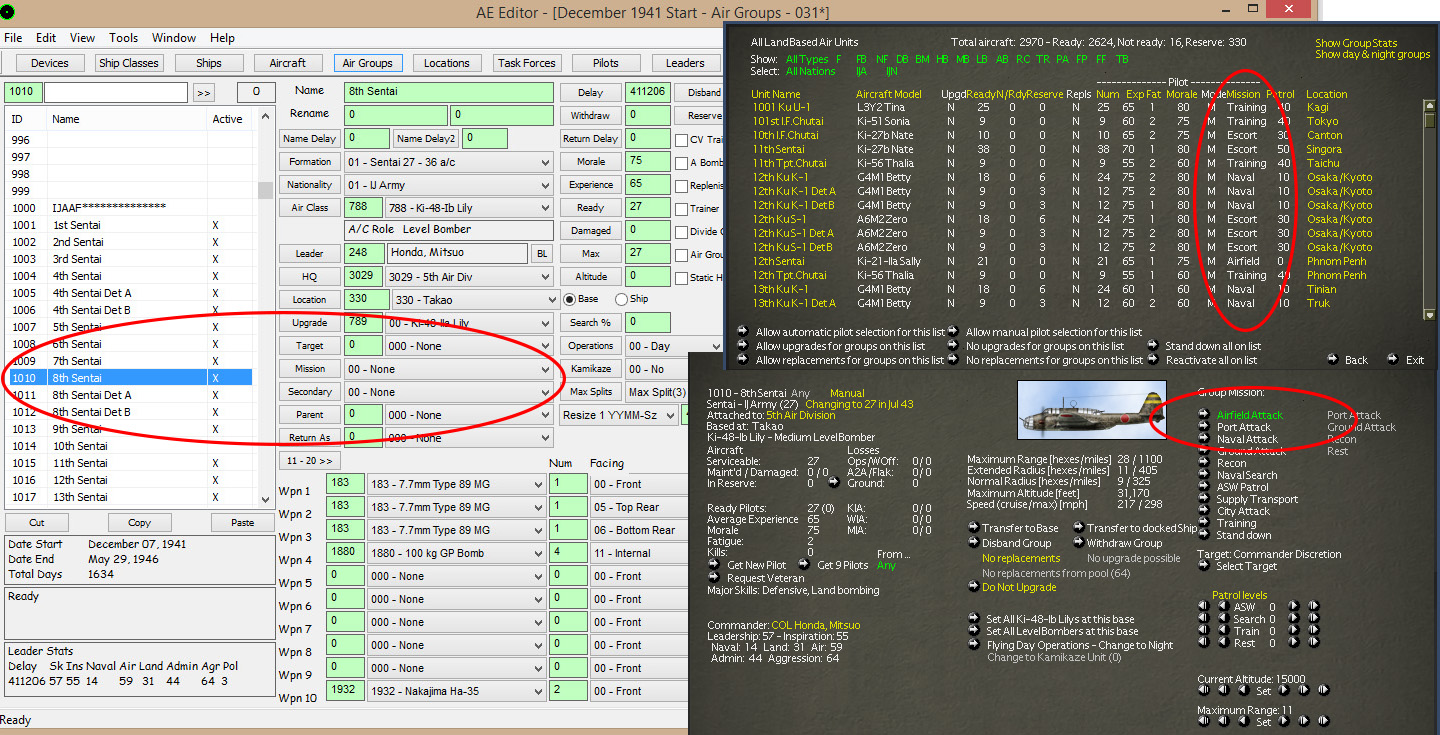Click the BL button beside leader name

[x=542, y=253]
